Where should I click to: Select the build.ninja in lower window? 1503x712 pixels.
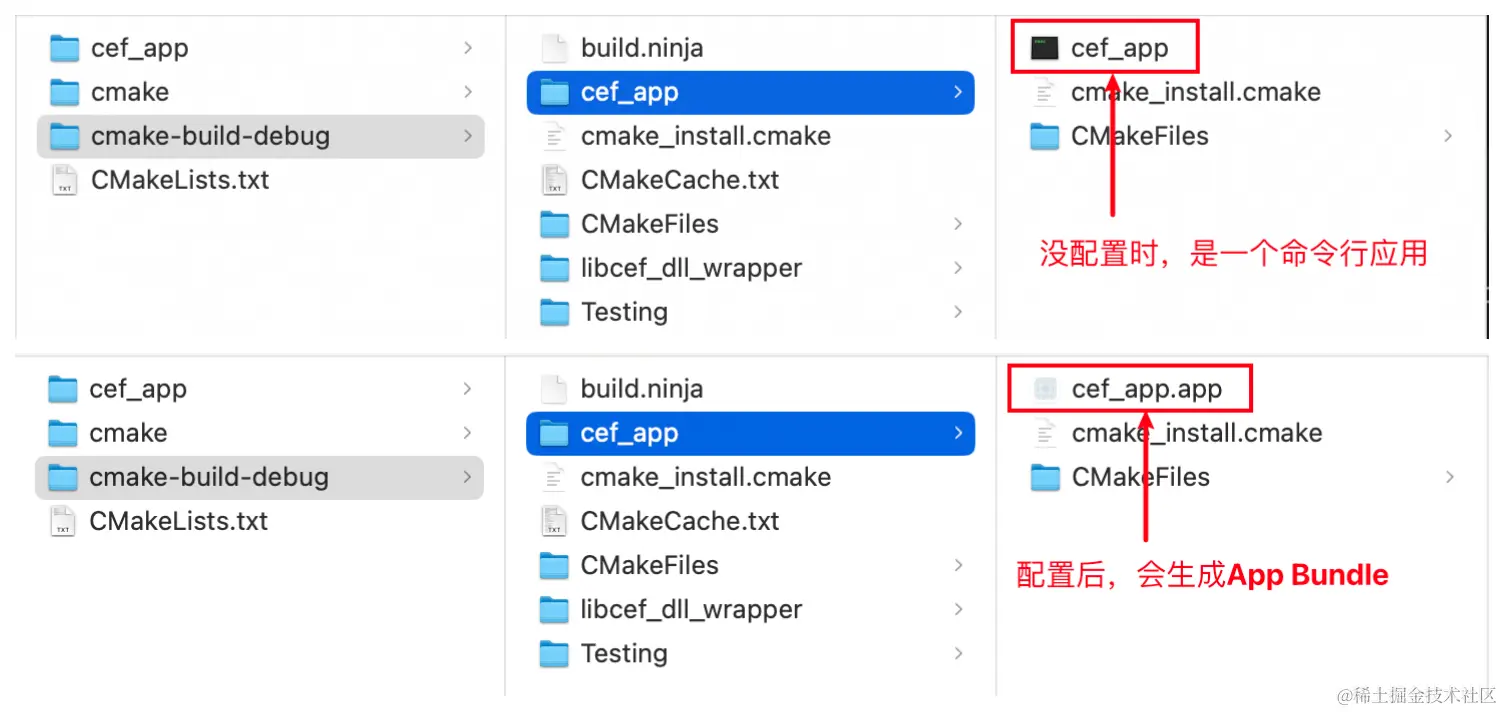click(x=641, y=388)
